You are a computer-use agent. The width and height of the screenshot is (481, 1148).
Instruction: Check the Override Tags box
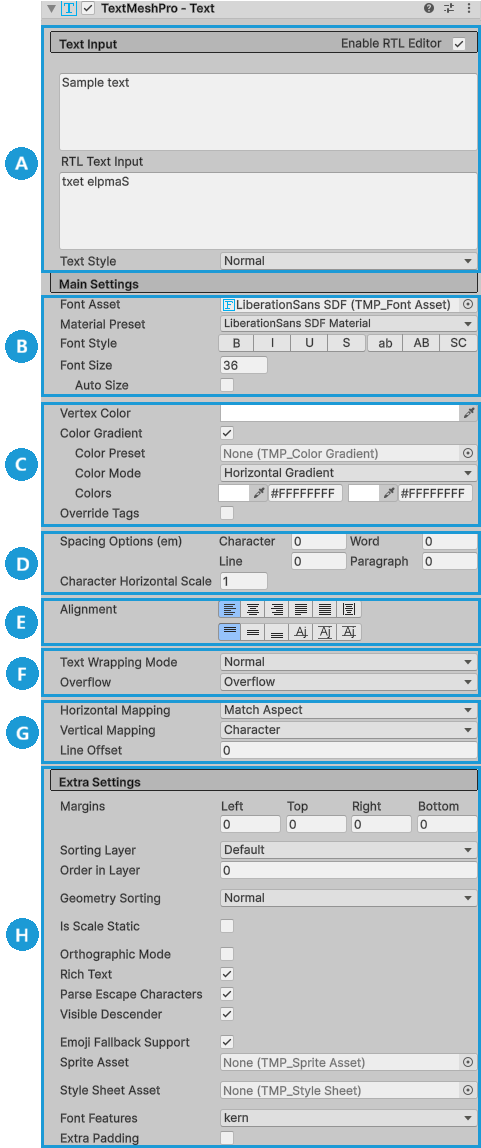(x=227, y=512)
